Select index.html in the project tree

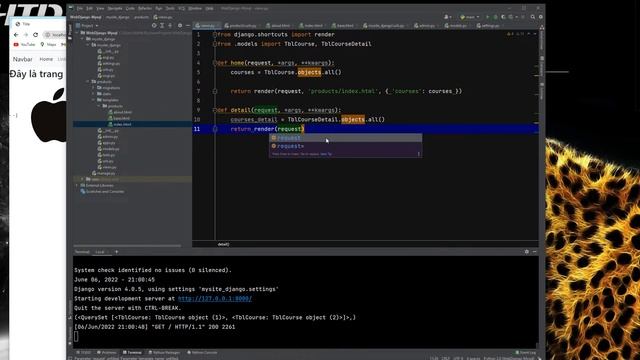pos(122,124)
